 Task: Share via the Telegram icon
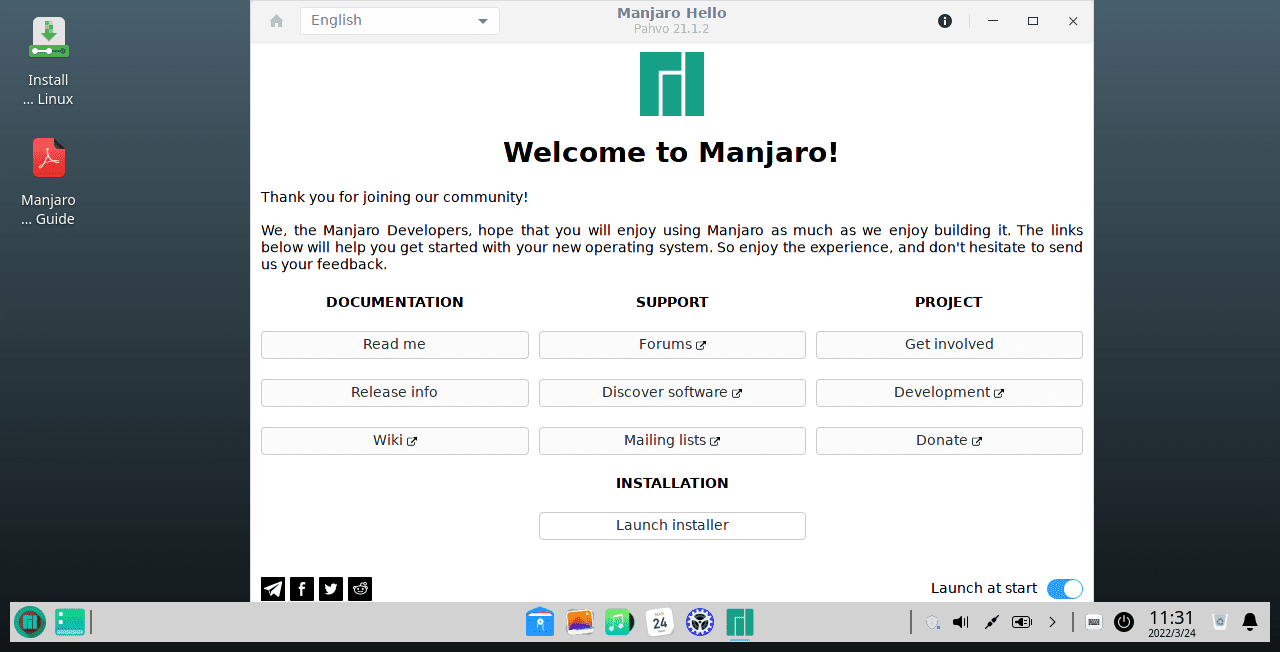272,588
